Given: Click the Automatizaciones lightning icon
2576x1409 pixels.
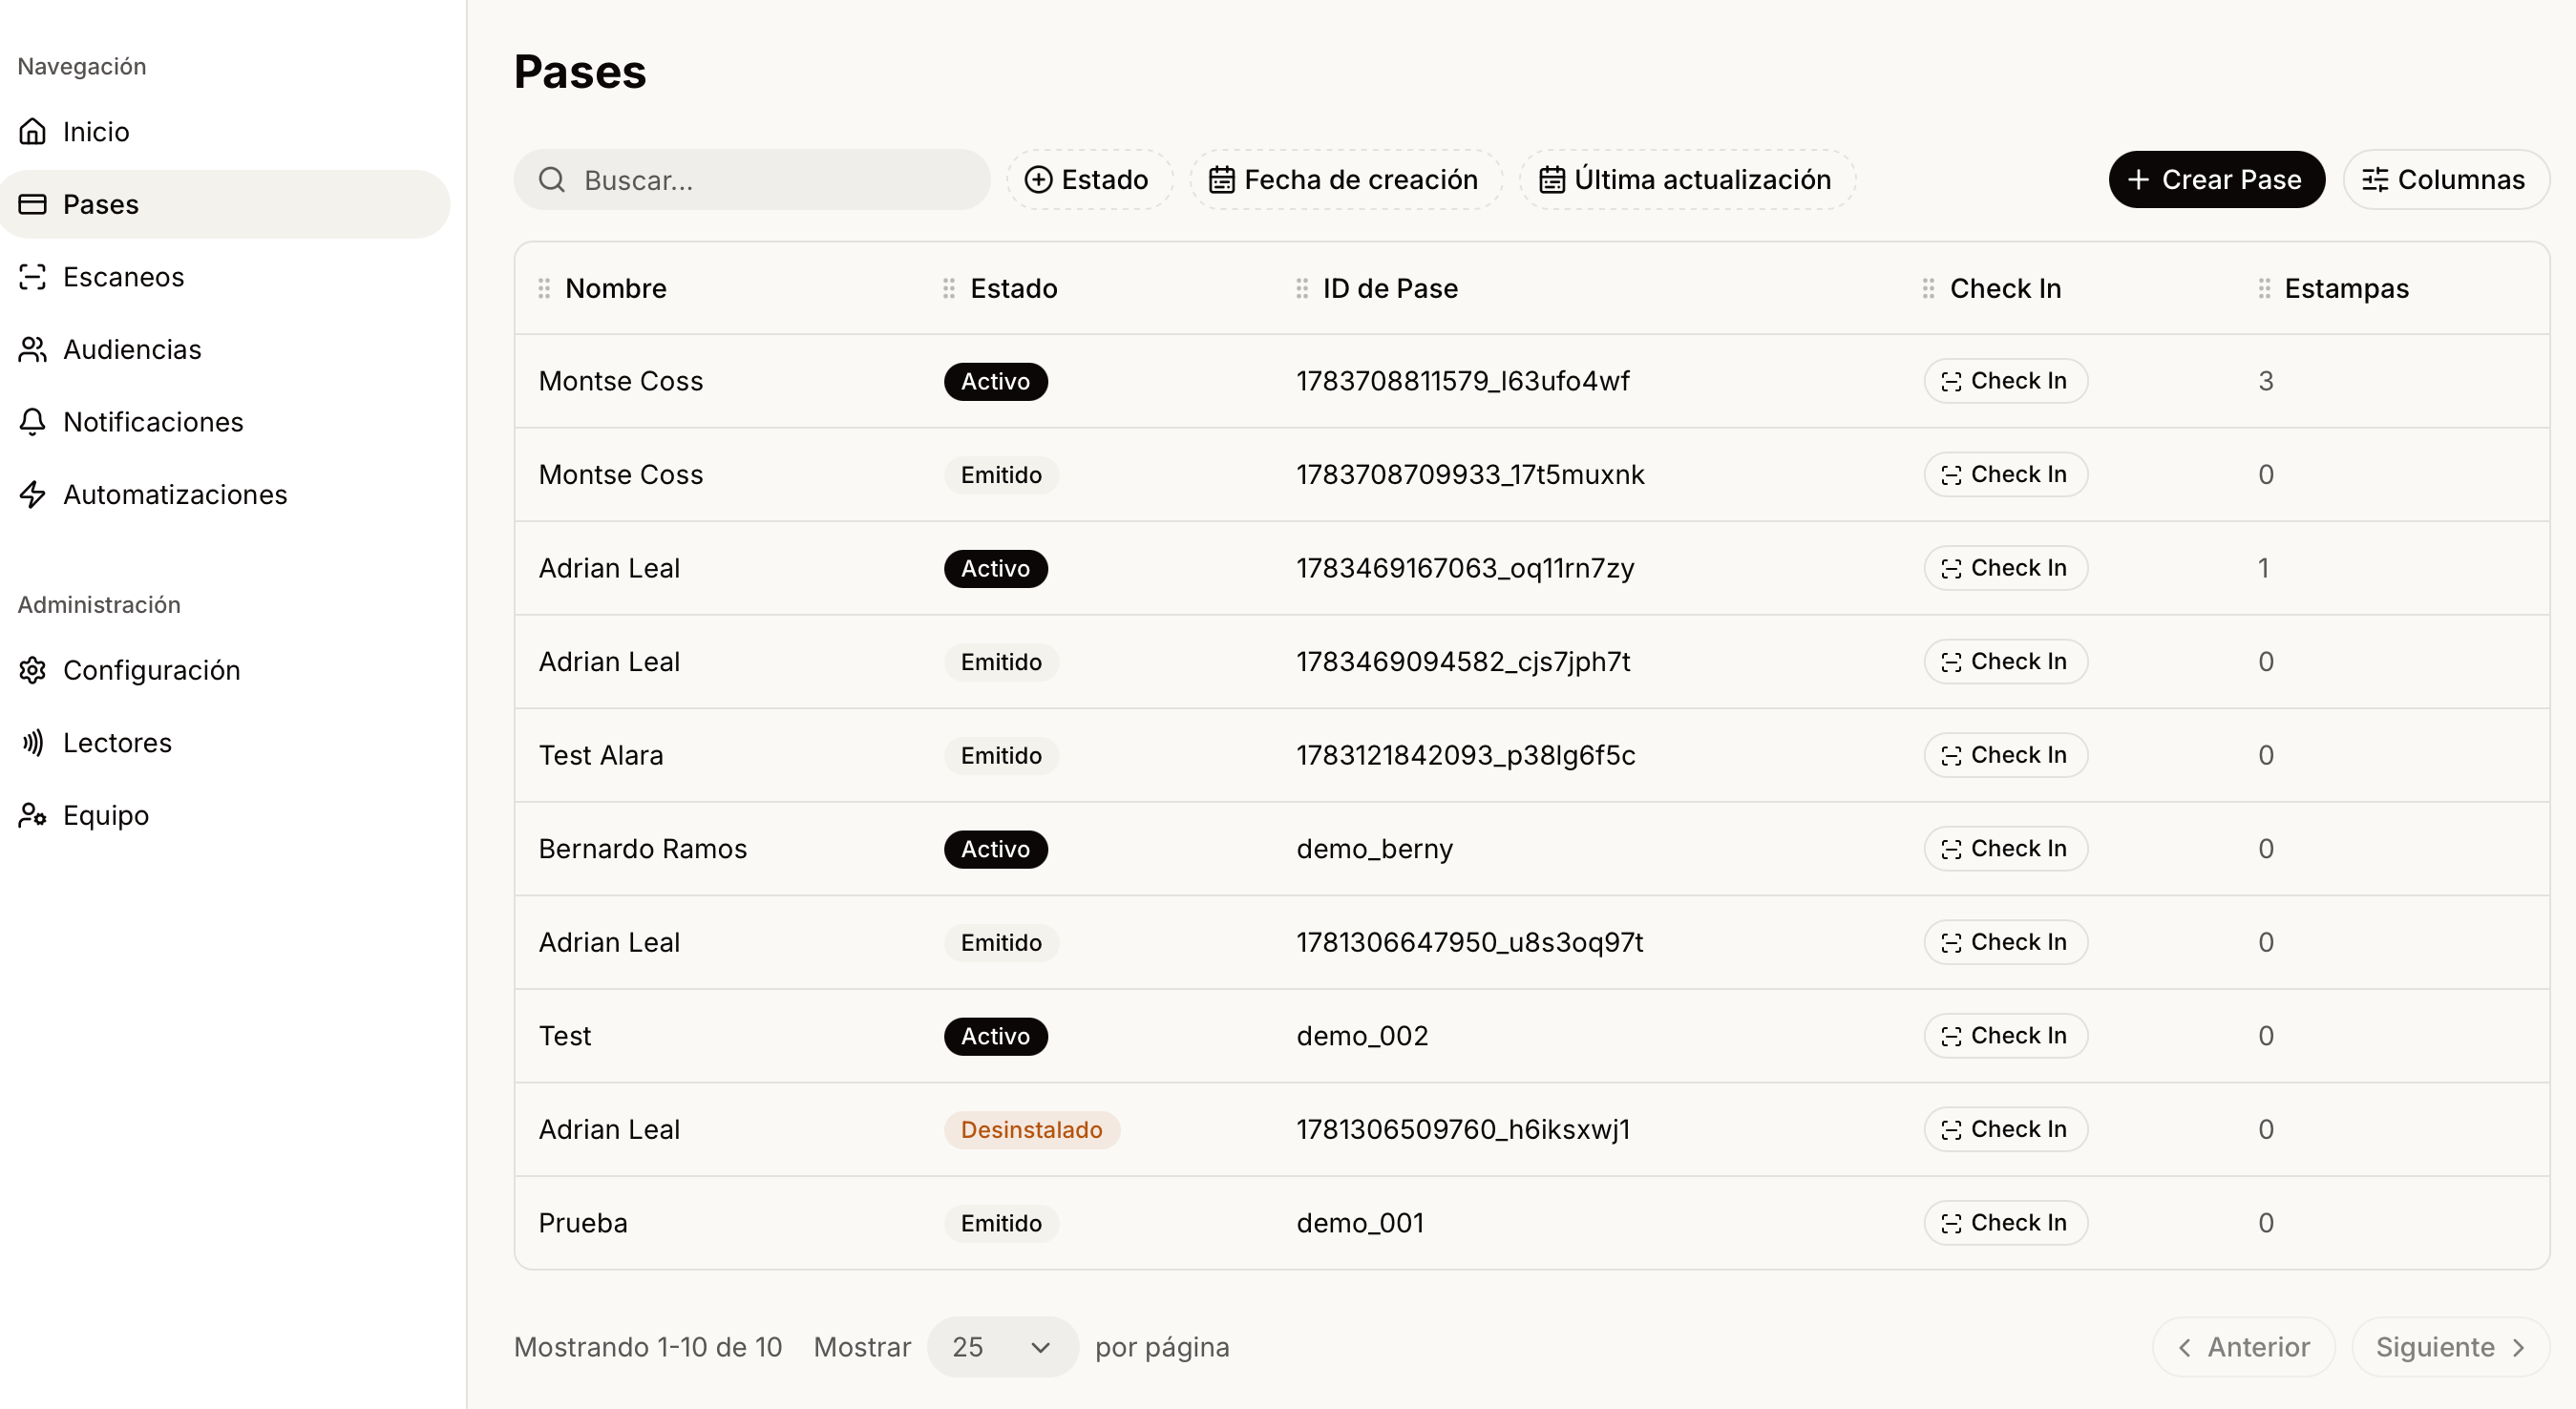Looking at the screenshot, I should (33, 494).
